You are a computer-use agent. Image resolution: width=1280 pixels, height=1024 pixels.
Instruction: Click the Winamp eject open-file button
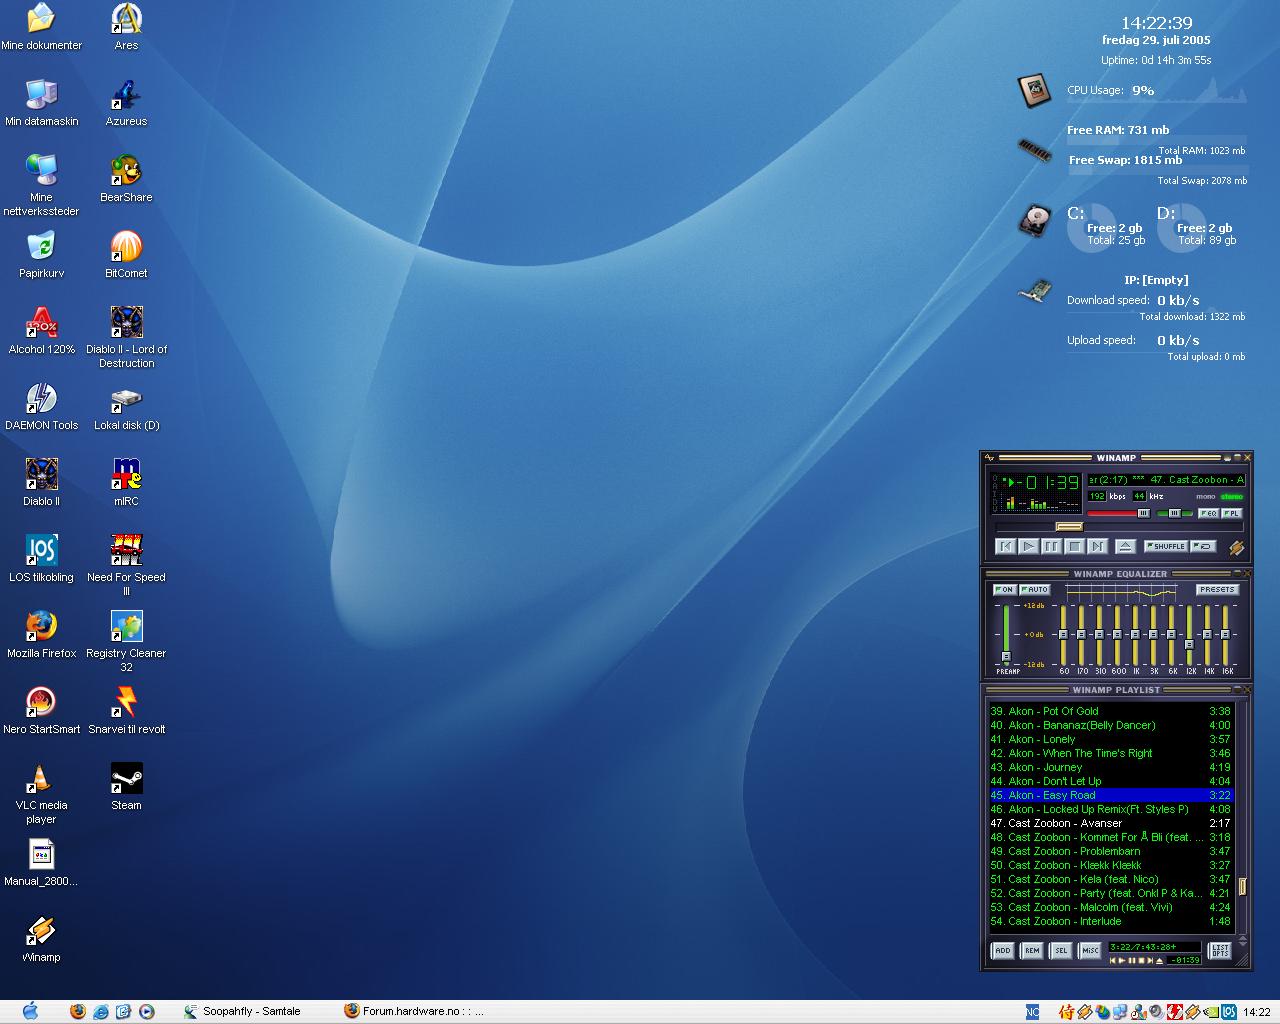(x=1125, y=546)
